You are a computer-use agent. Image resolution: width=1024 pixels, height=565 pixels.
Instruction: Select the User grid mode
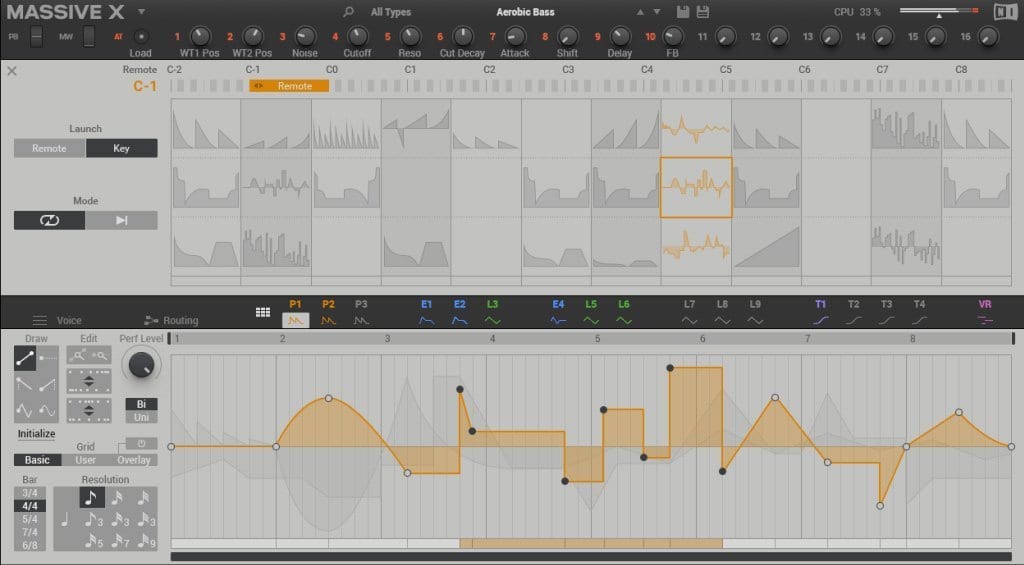86,460
